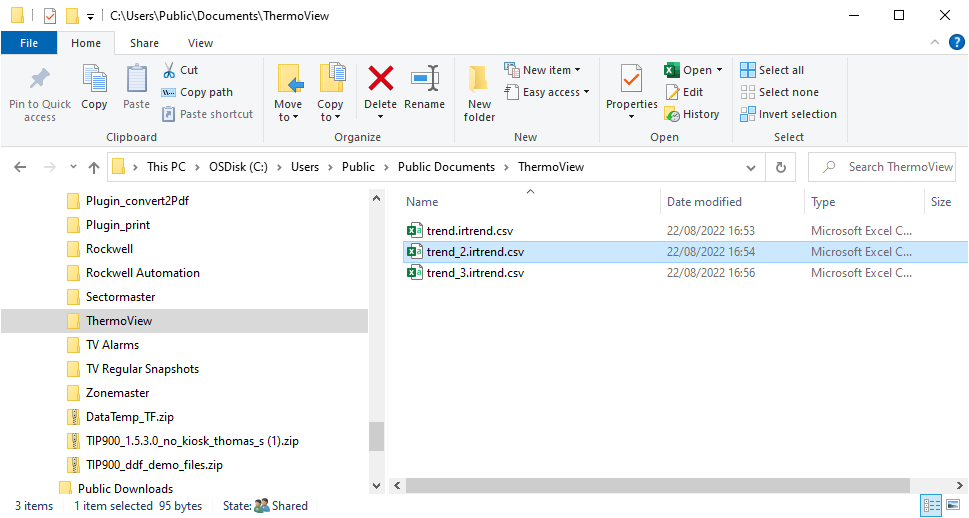Select TIP900_ddf_demo_files.zip in the tree

(154, 465)
